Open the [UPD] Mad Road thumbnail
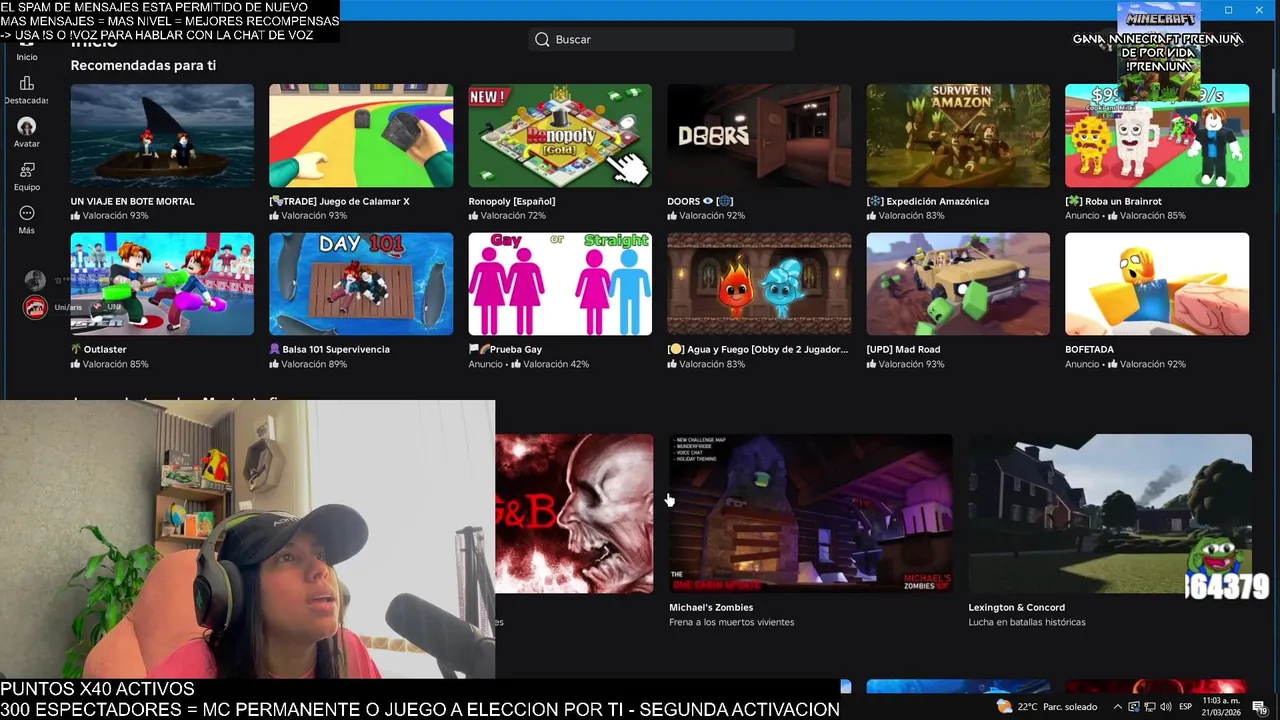 coord(958,284)
